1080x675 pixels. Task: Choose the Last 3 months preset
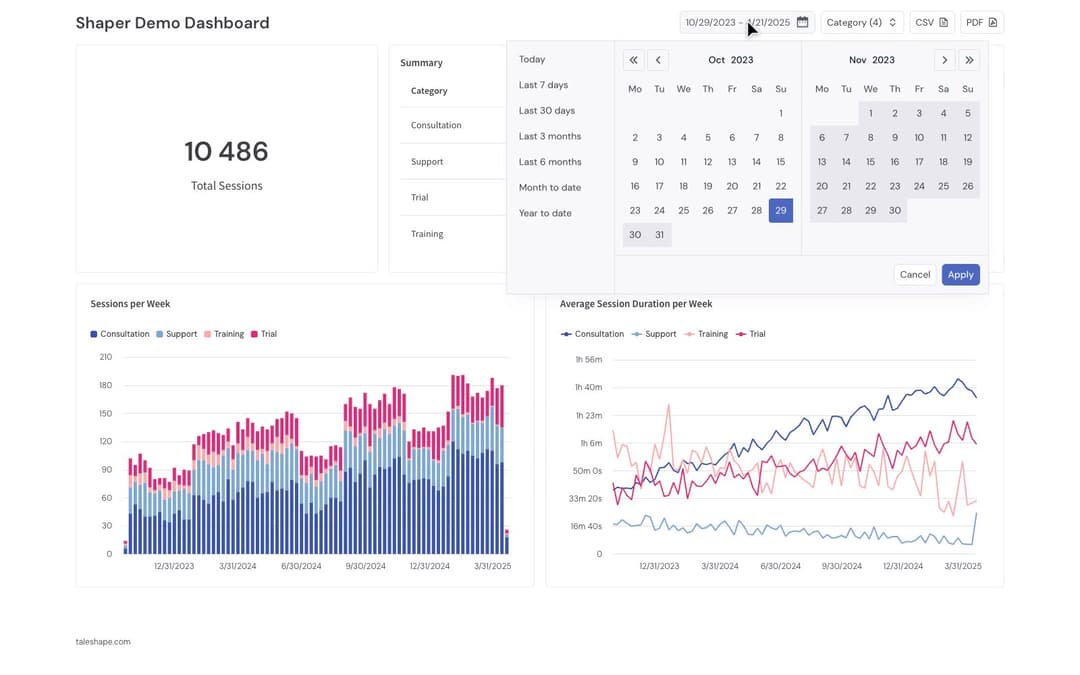point(550,136)
